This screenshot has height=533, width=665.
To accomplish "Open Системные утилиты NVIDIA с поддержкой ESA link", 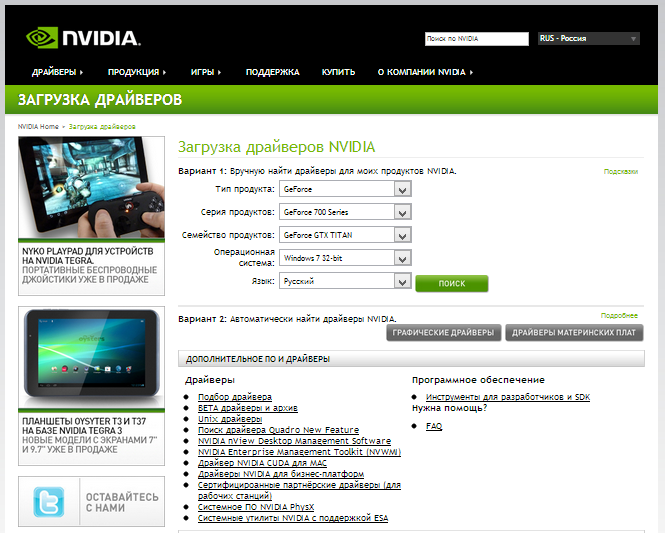I will click(x=293, y=518).
